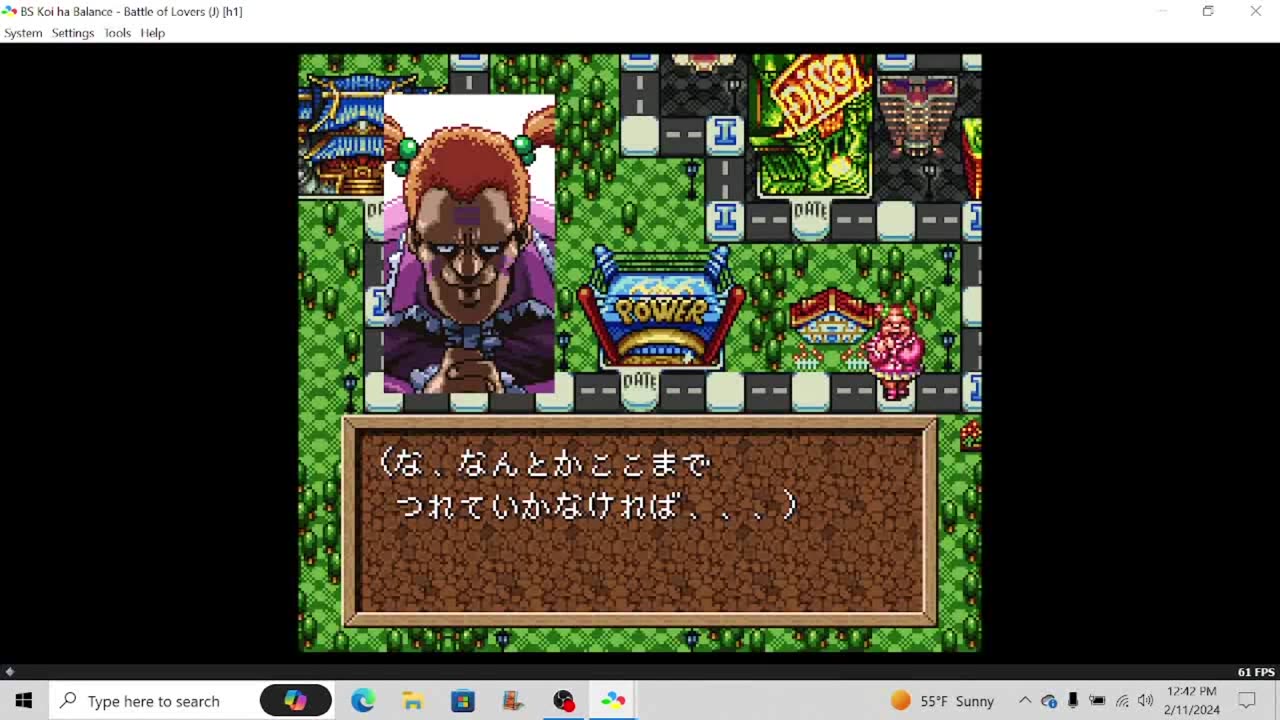Open the Settings menu
The height and width of the screenshot is (720, 1280).
(x=73, y=33)
